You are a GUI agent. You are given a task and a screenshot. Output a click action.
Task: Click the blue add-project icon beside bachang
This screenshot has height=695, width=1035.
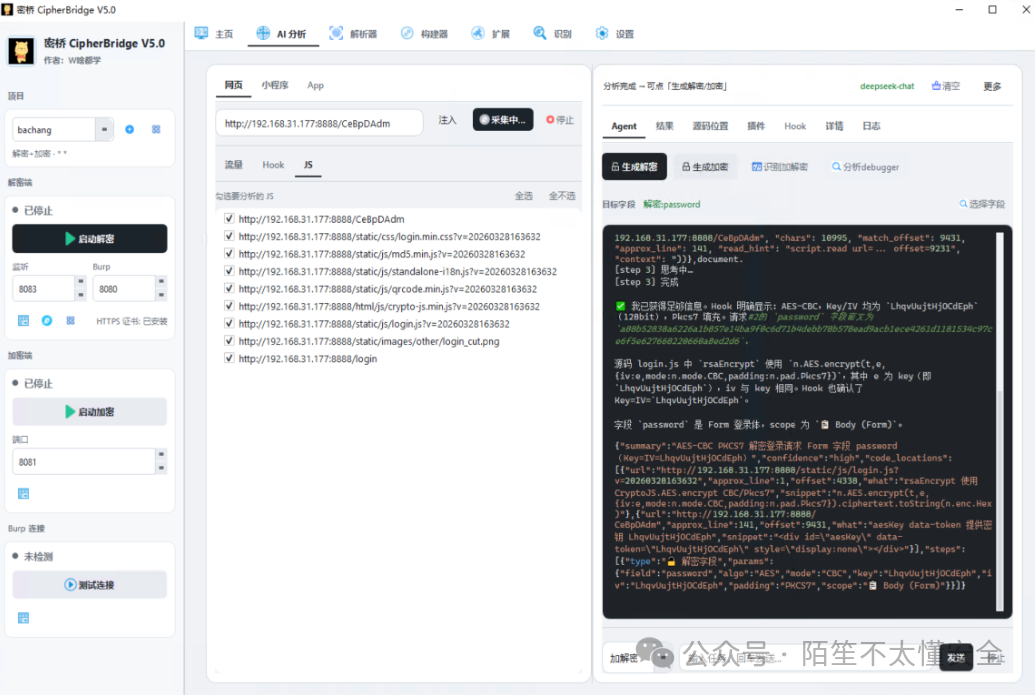tap(129, 129)
